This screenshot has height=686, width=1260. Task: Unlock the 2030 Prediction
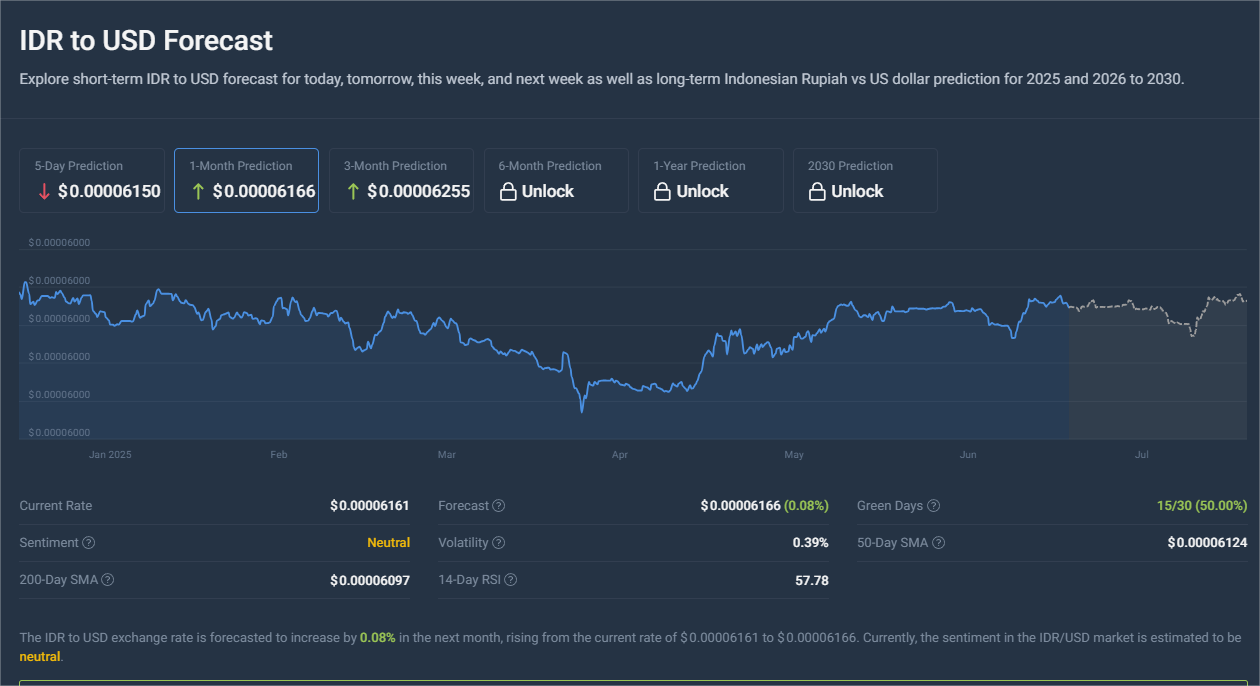pyautogui.click(x=865, y=180)
